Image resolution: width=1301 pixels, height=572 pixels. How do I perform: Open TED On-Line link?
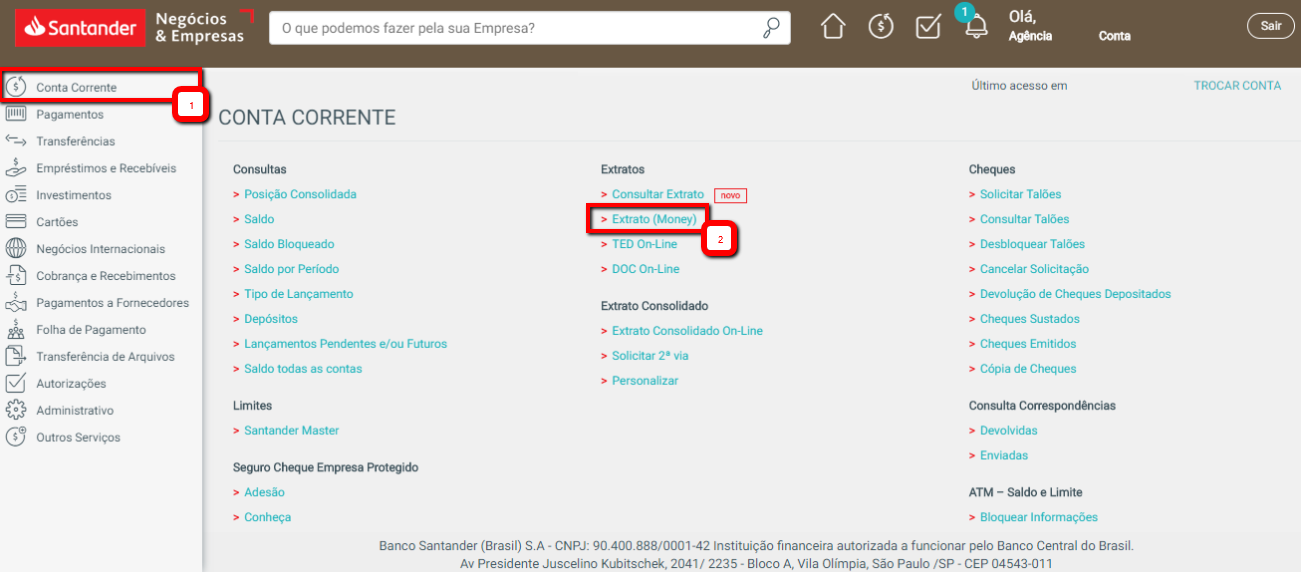(x=644, y=244)
